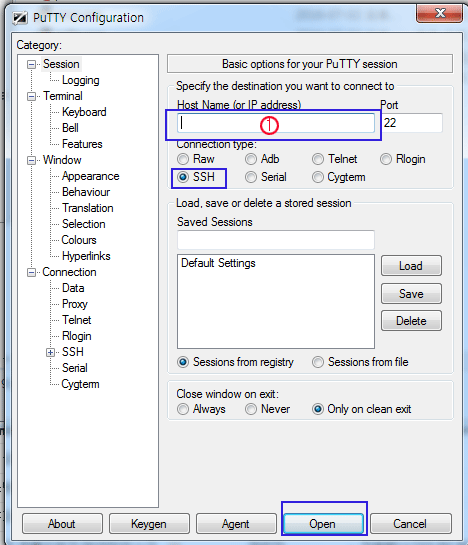Open the Data settings category
Image resolution: width=468 pixels, height=545 pixels.
click(73, 288)
